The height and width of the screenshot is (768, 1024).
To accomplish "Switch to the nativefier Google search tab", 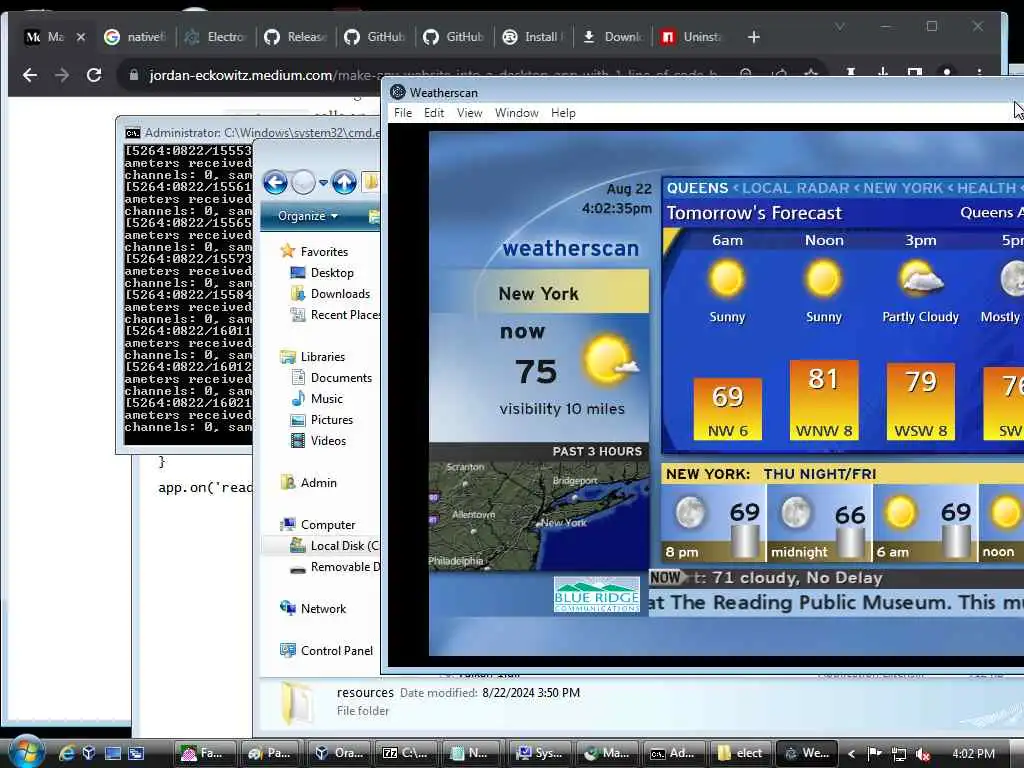I will [135, 37].
